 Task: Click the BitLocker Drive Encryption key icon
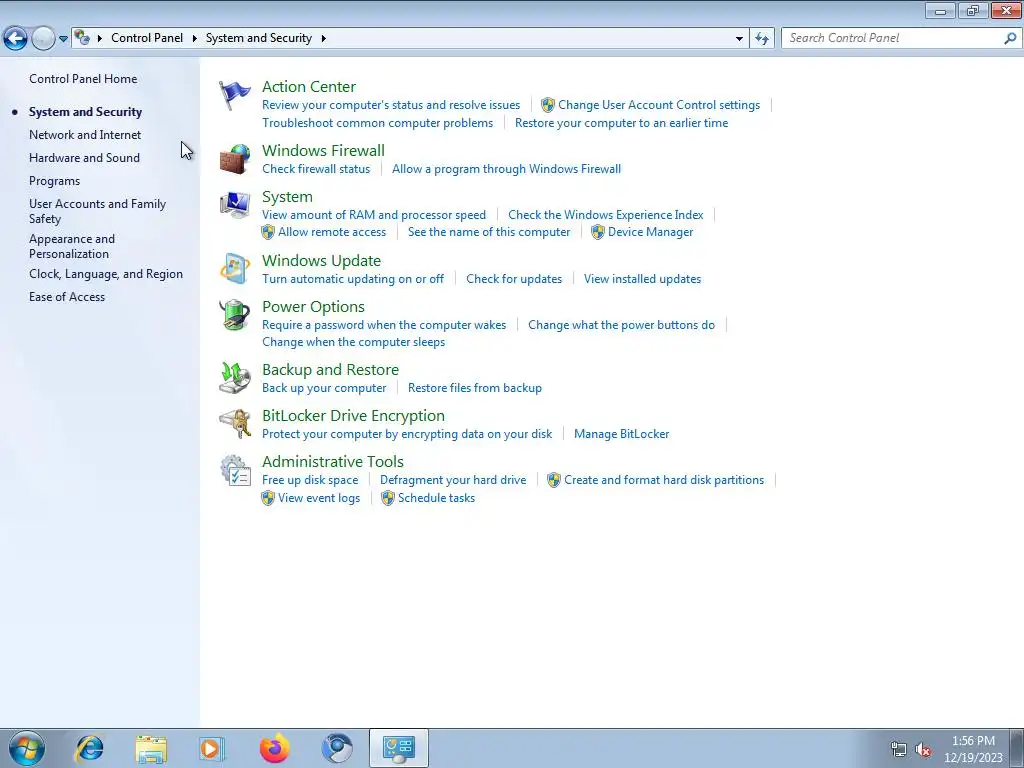(x=234, y=424)
